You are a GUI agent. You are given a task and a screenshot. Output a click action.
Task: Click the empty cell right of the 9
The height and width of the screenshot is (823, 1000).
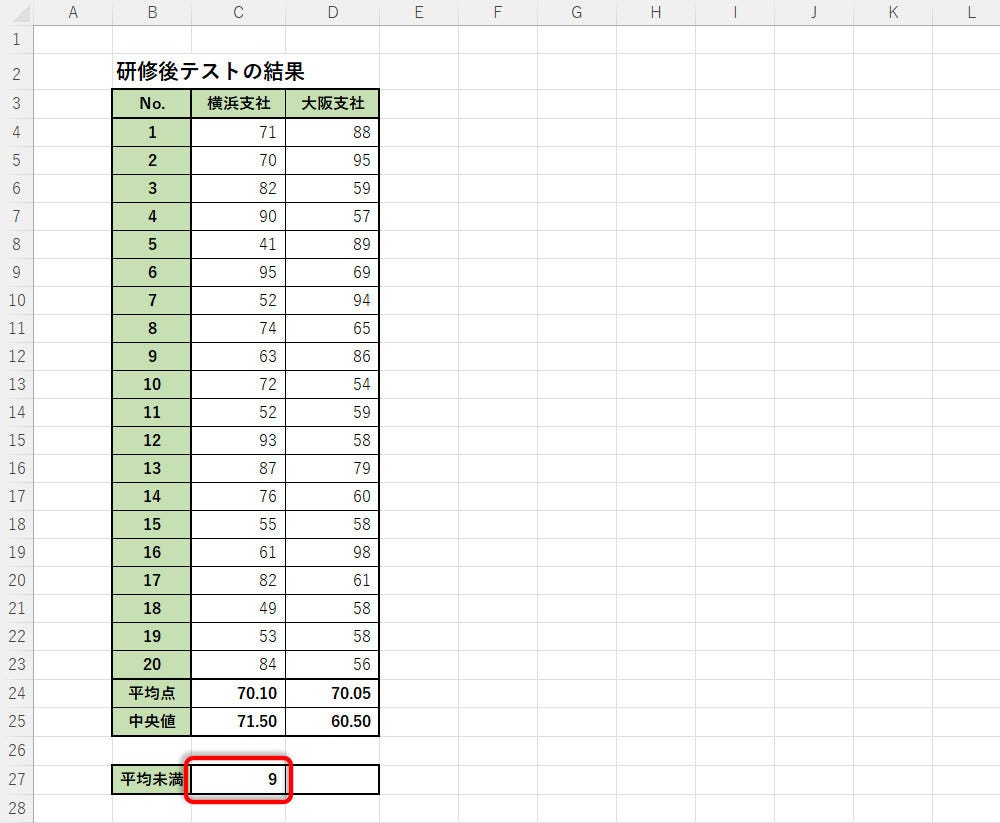click(x=332, y=780)
